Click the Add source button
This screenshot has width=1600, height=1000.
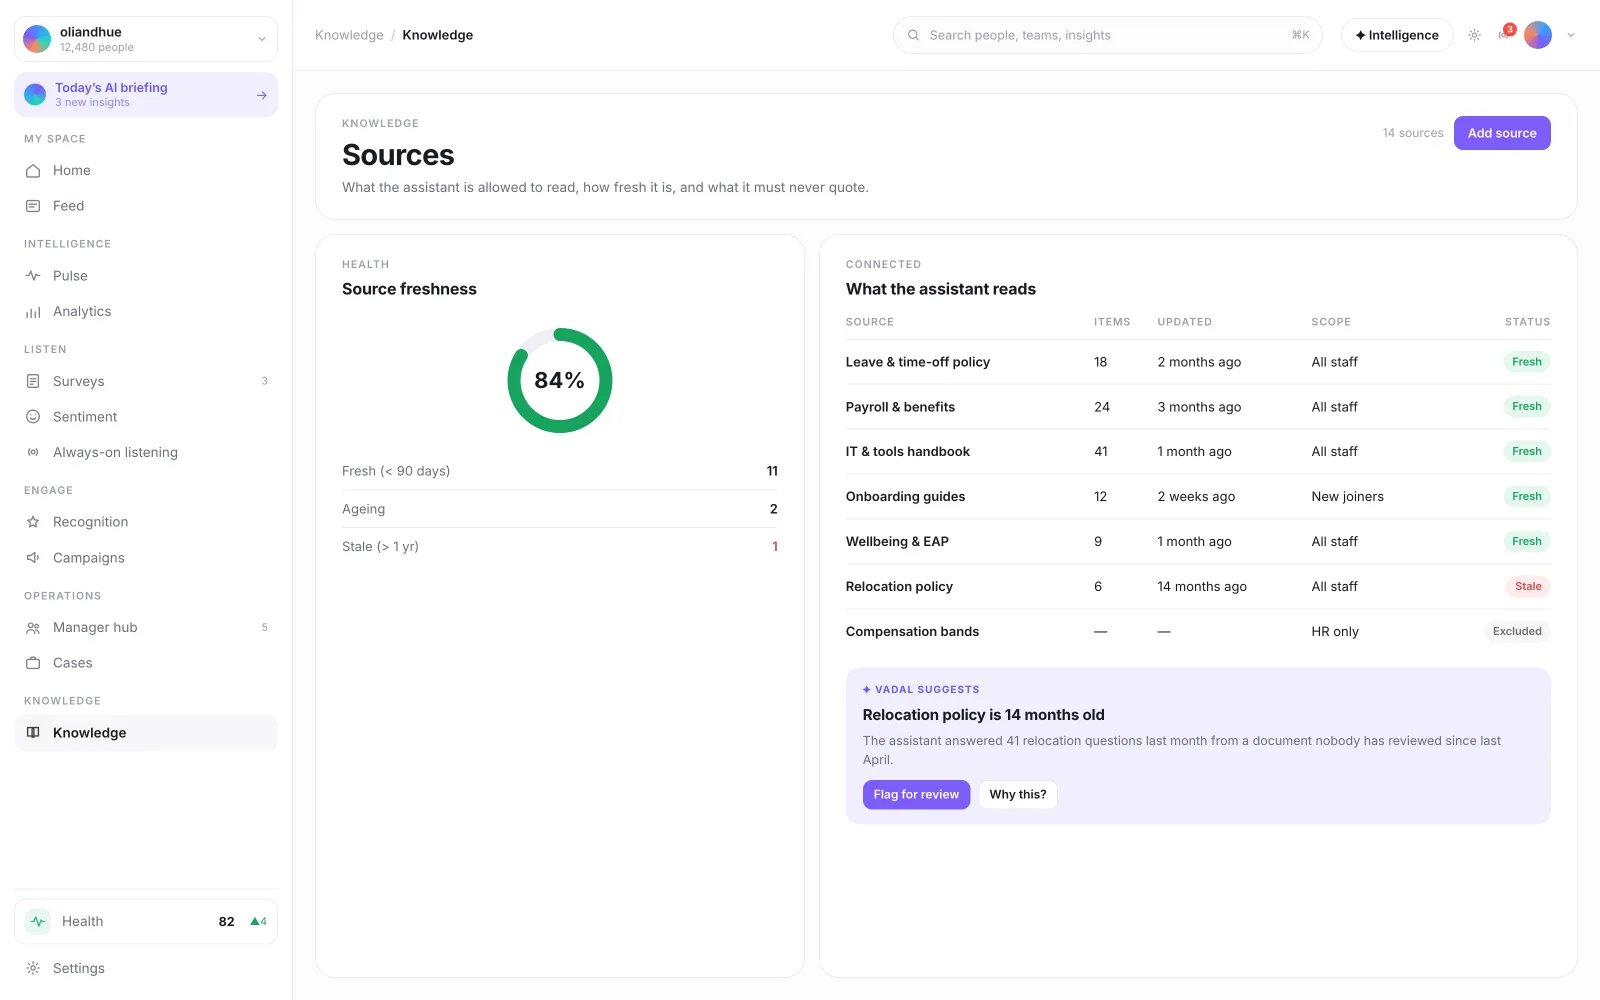click(1502, 133)
